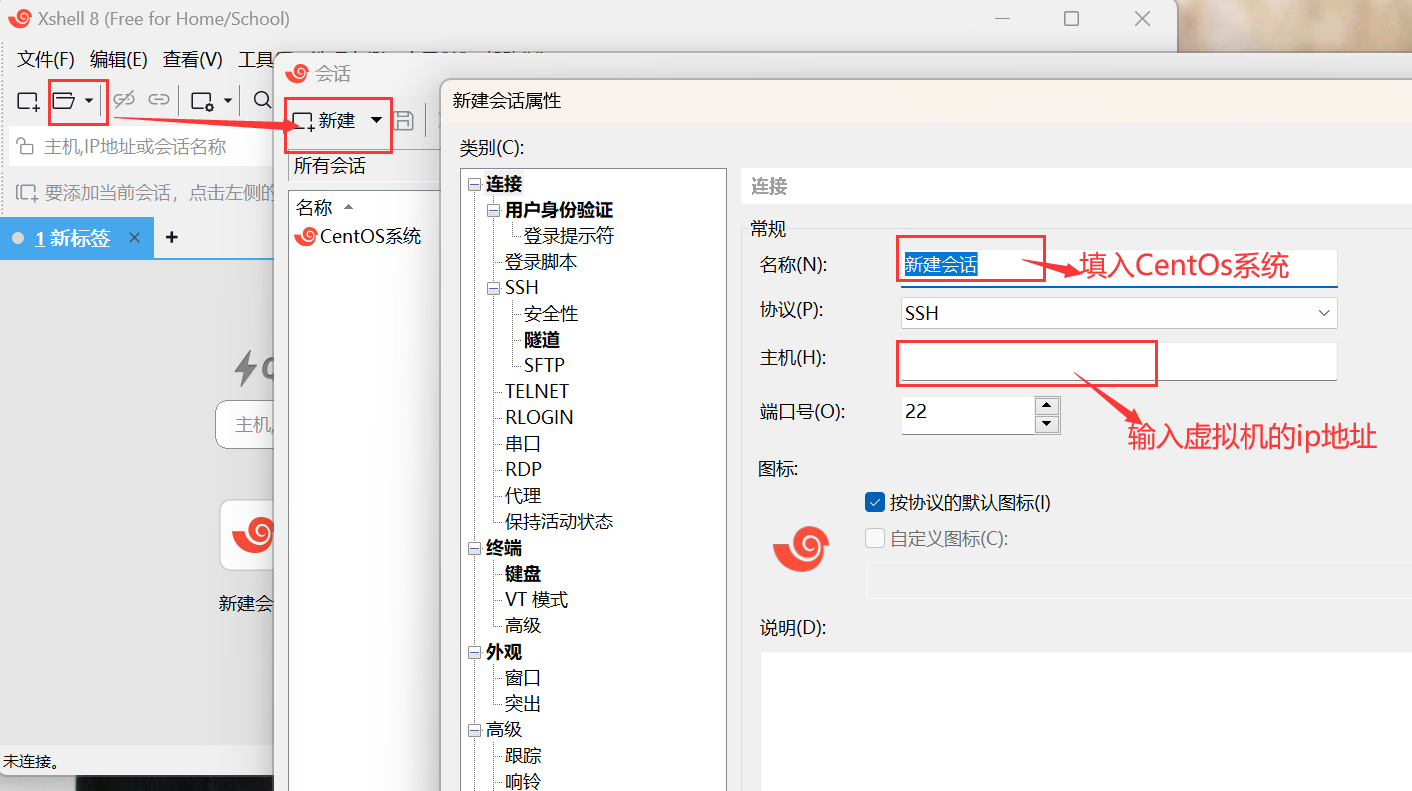Viewport: 1412px width, 791px height.
Task: Close the 新标签 tab with its X
Action: pyautogui.click(x=135, y=238)
